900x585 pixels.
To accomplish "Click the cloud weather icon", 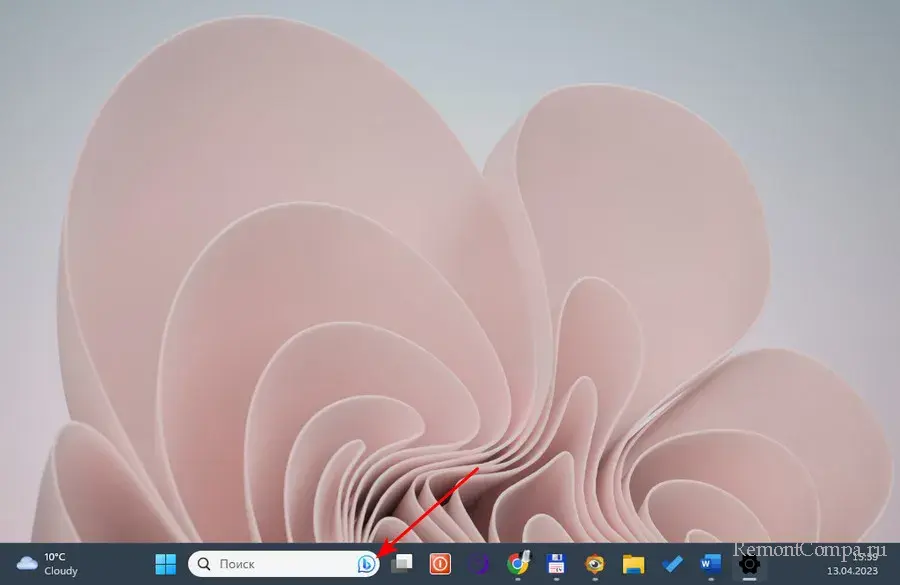I will (x=27, y=564).
